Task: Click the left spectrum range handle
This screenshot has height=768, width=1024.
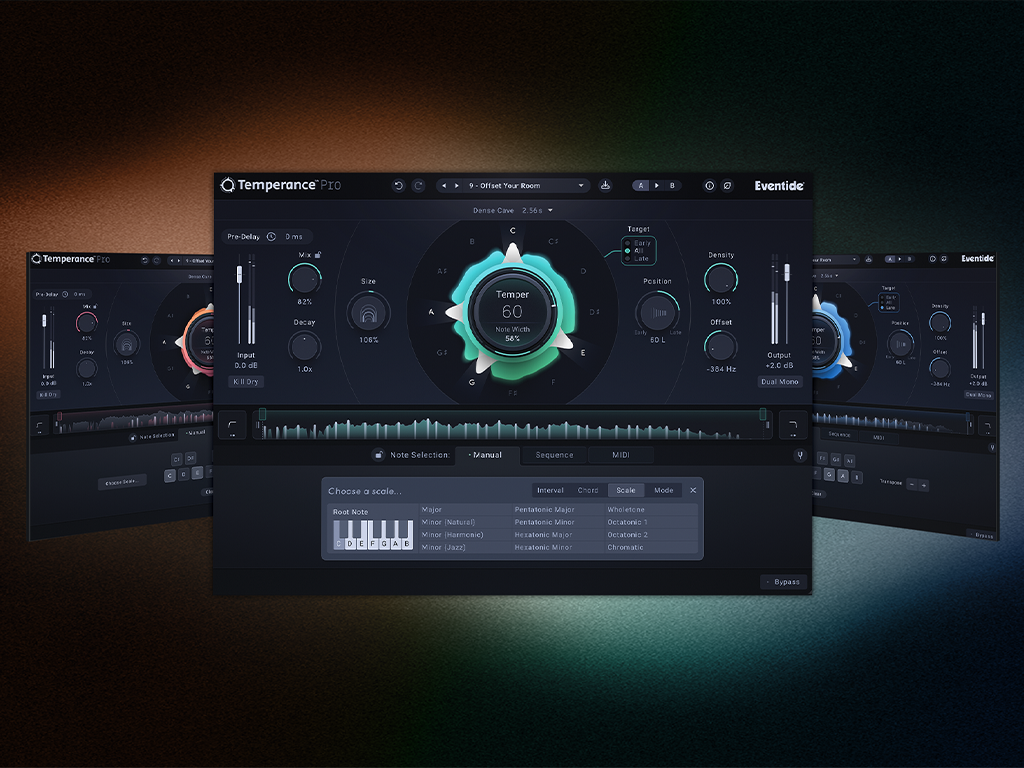Action: 263,414
